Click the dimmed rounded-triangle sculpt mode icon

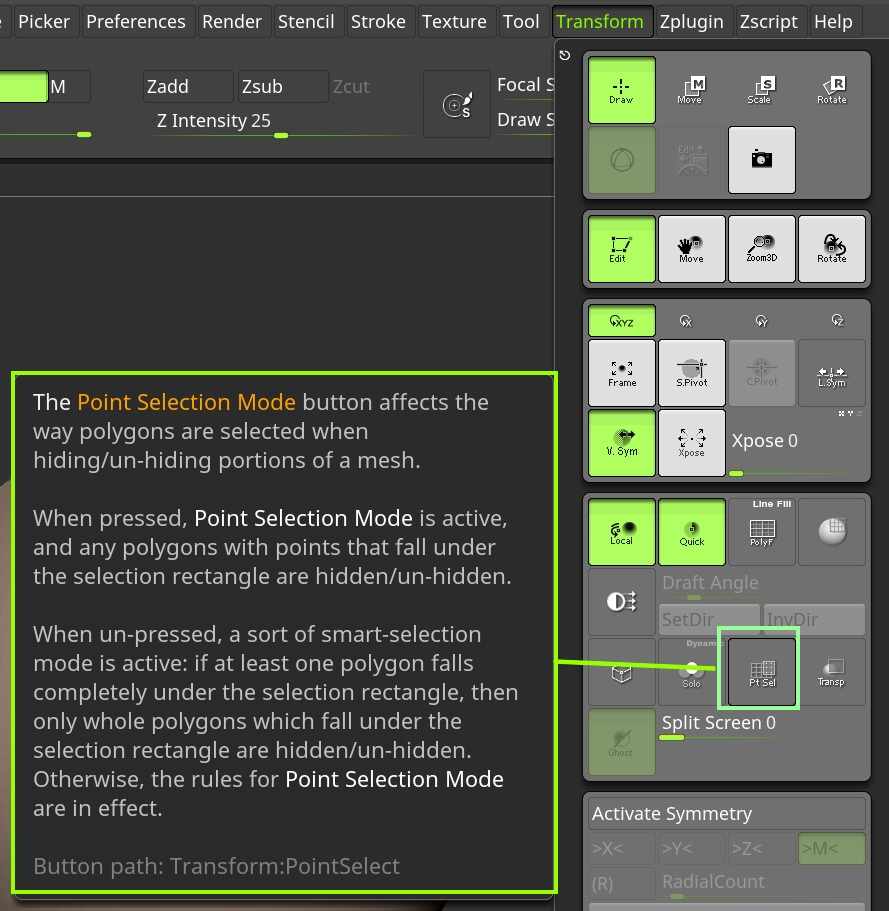click(621, 159)
